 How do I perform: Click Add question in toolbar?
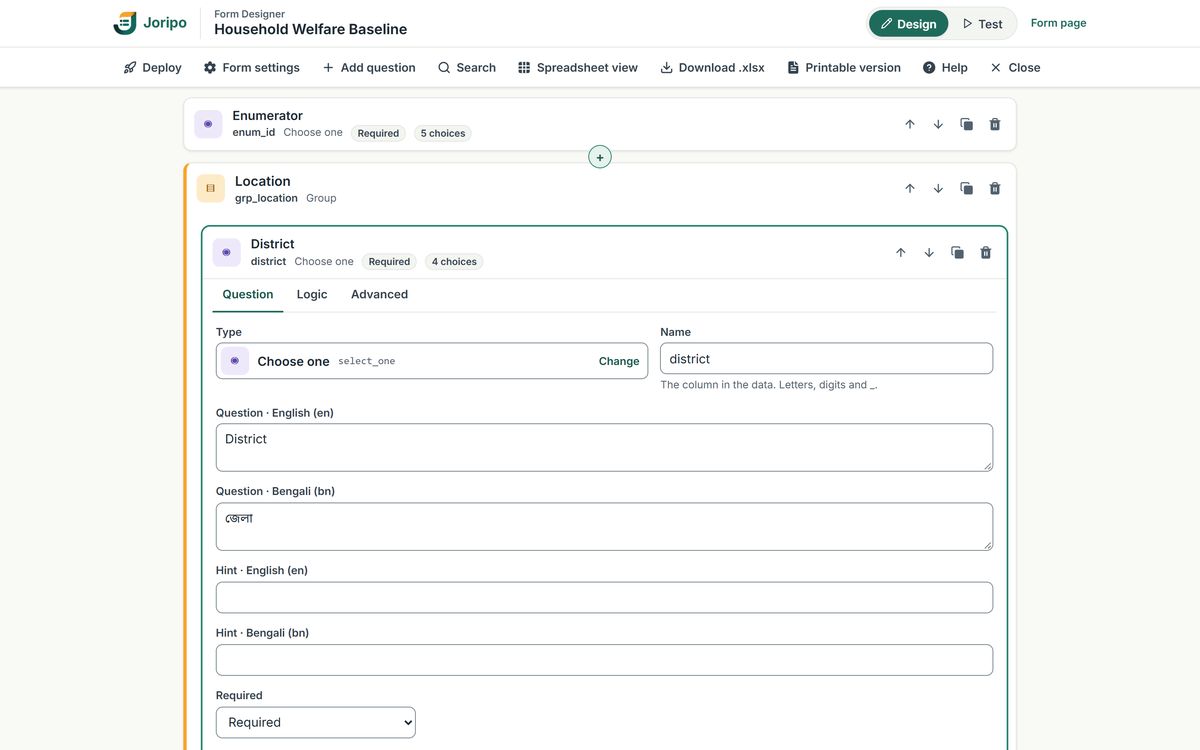point(368,68)
